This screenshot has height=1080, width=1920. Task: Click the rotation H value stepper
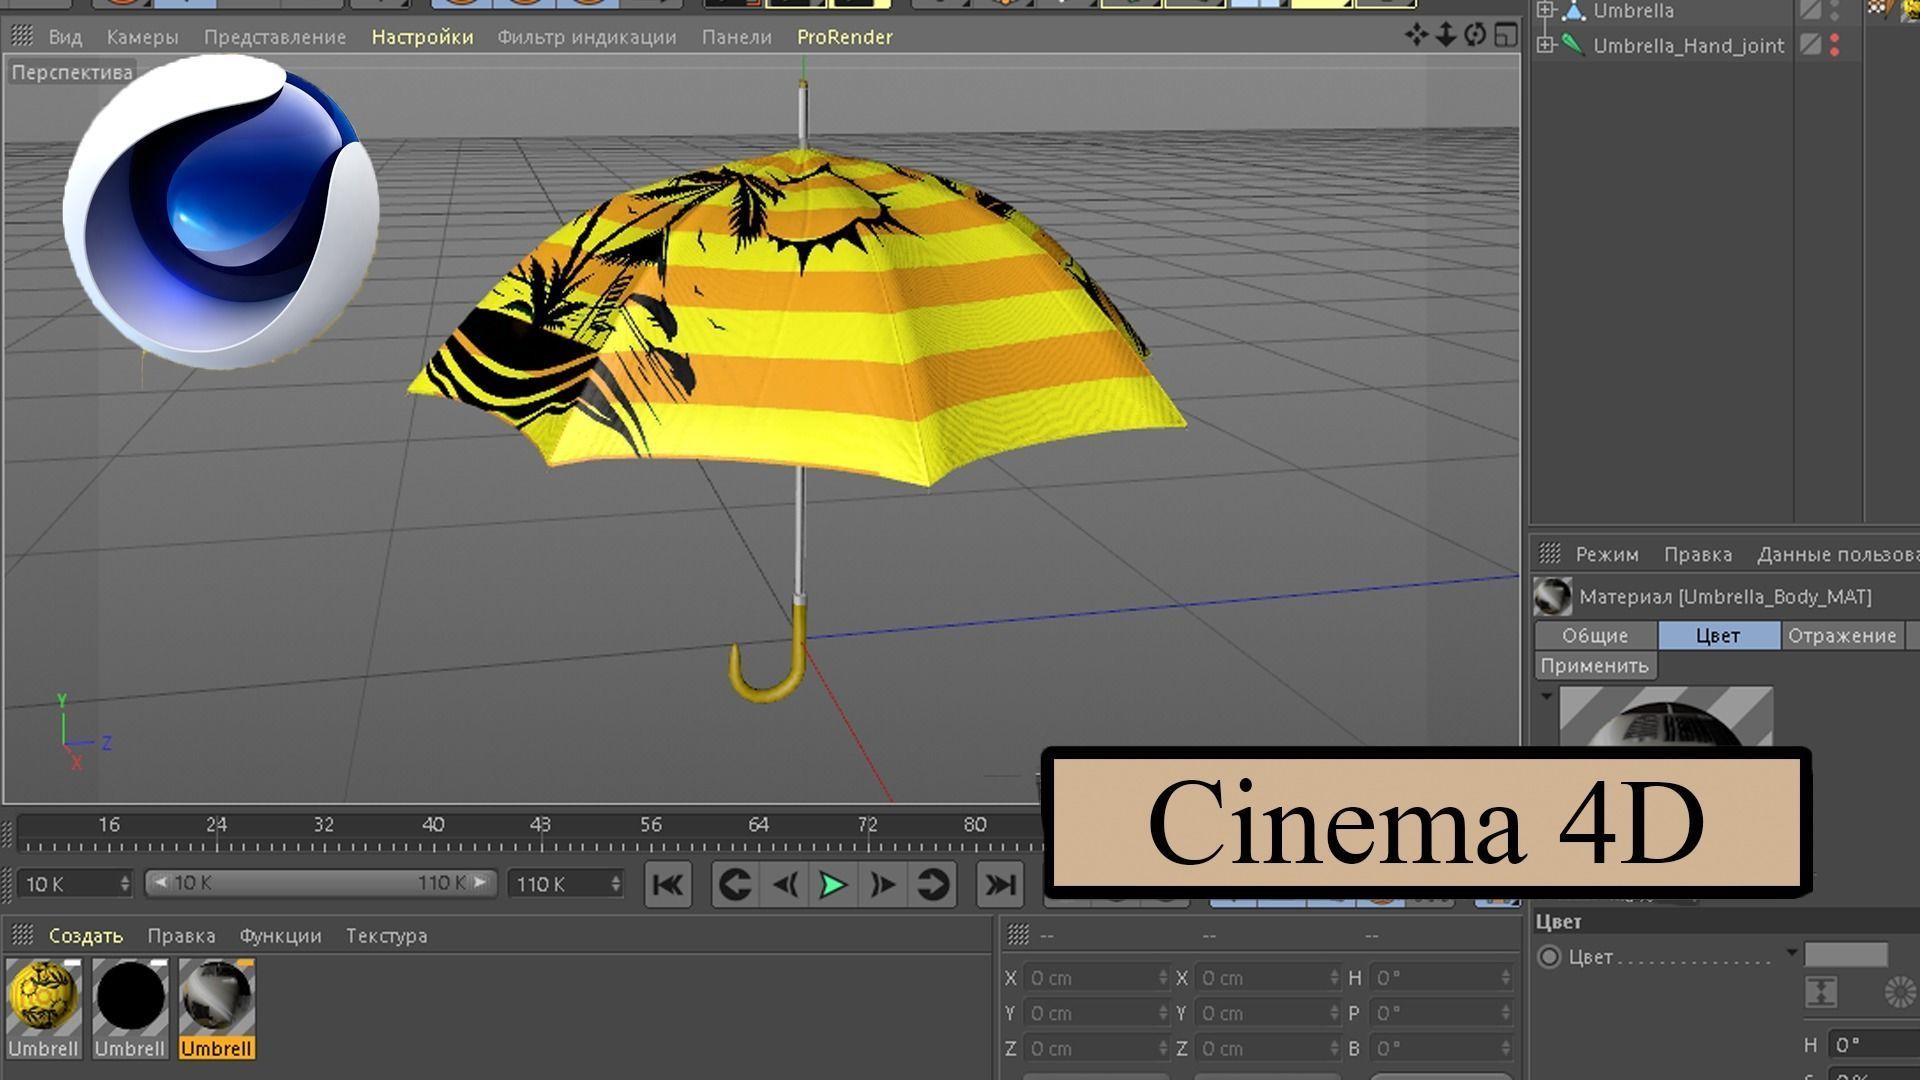pyautogui.click(x=1506, y=978)
